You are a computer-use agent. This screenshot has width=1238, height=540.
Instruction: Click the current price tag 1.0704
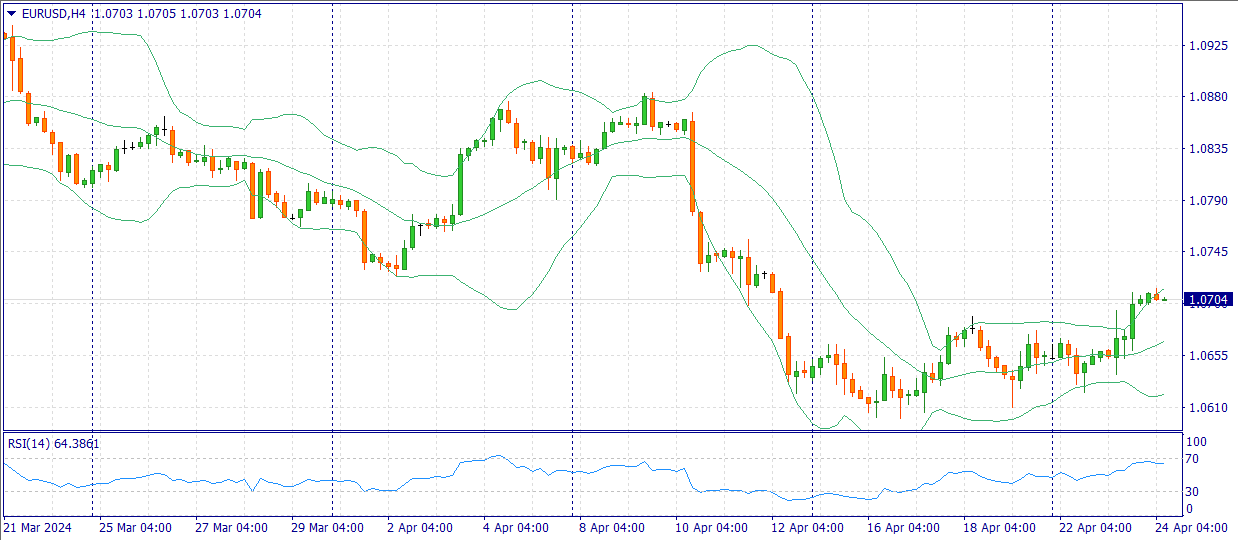[1208, 299]
